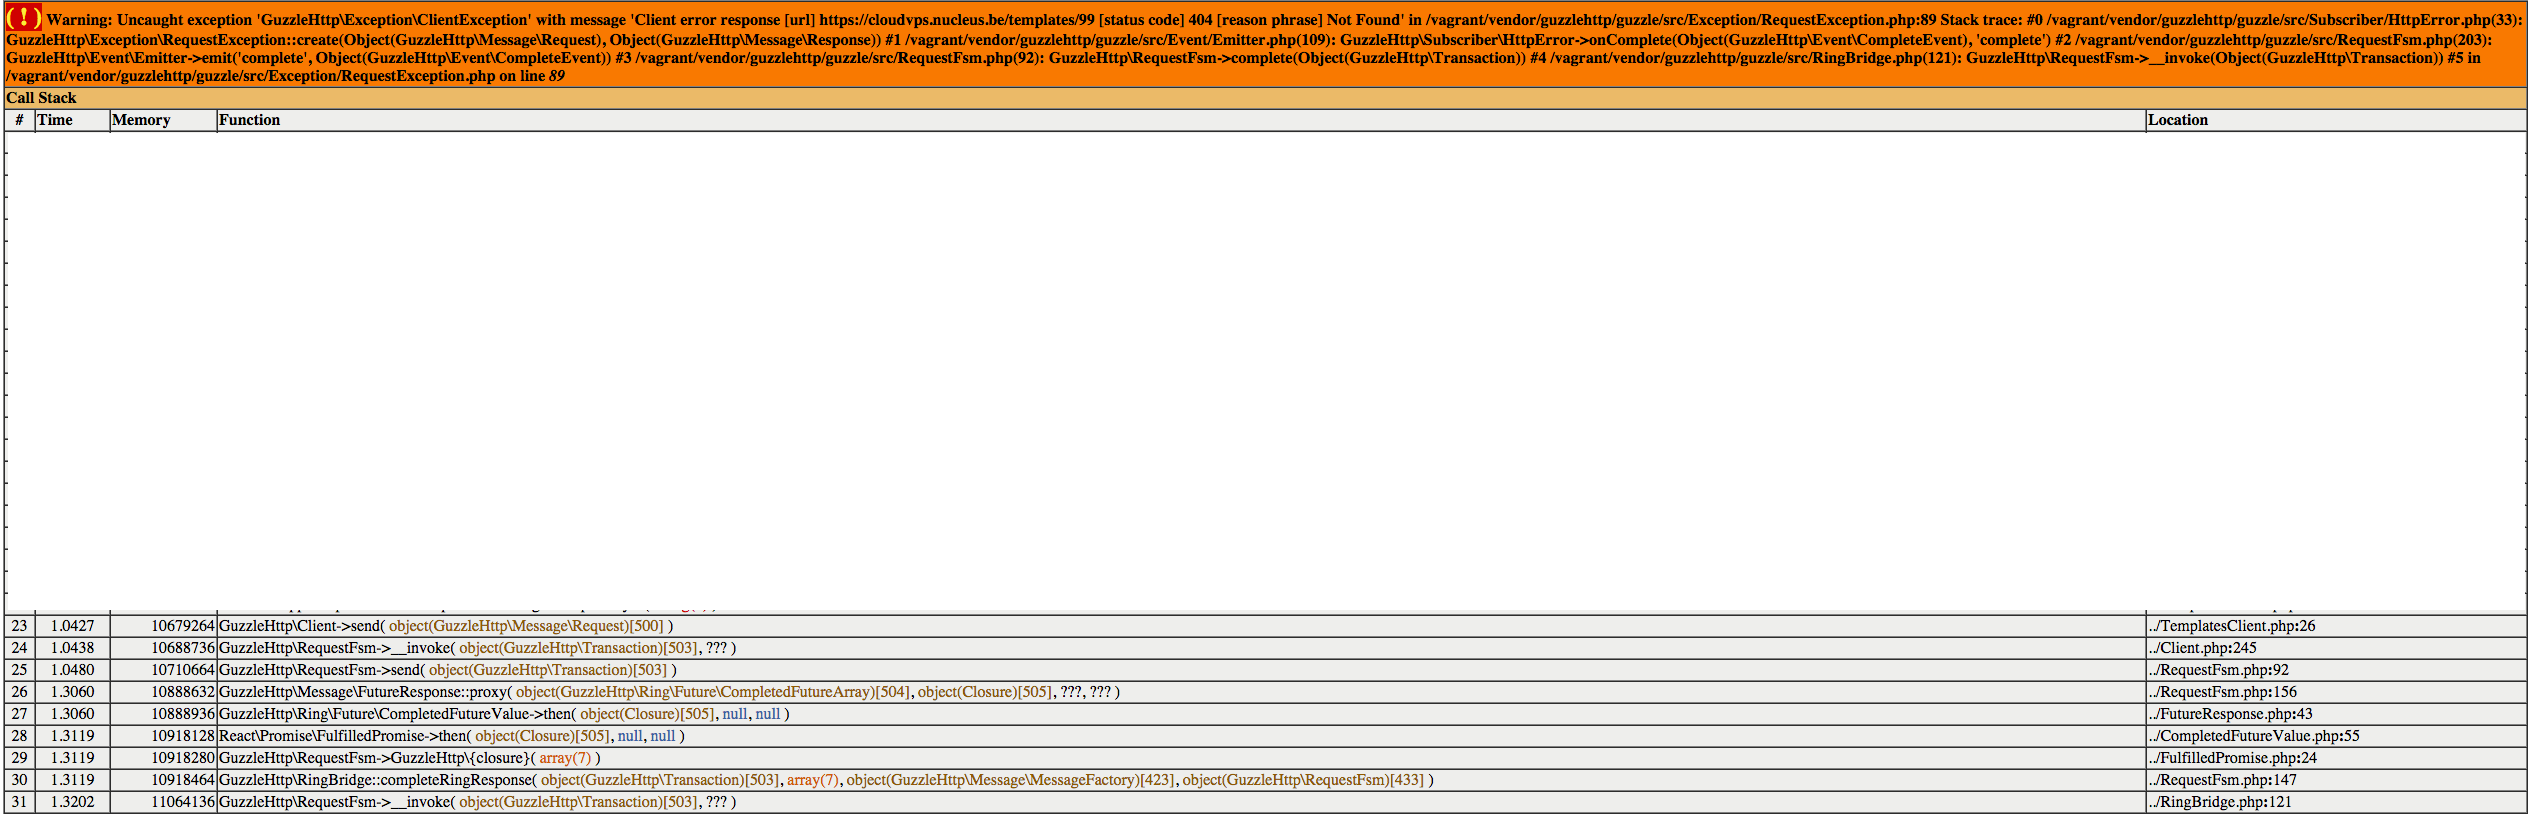Click time value 1.3202

tap(73, 802)
